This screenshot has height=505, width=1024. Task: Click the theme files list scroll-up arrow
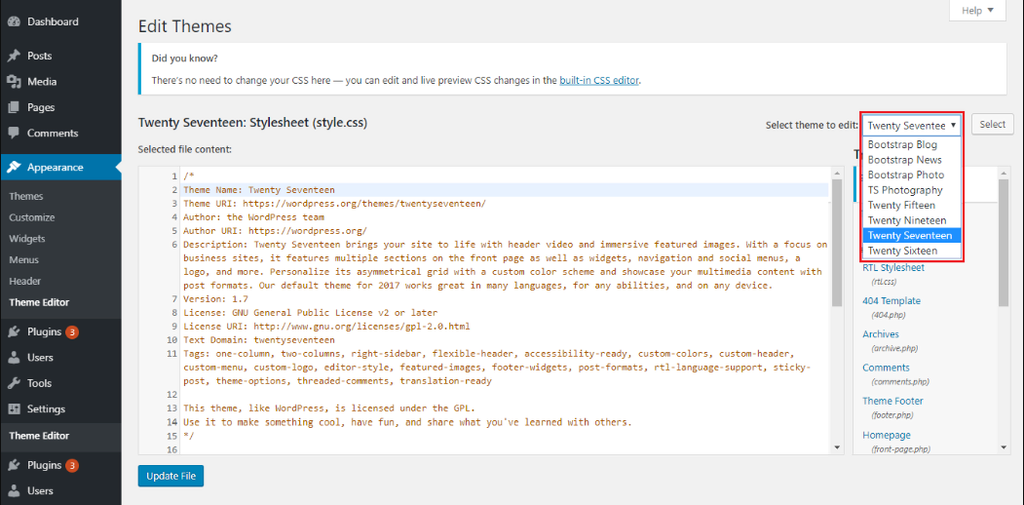1004,172
